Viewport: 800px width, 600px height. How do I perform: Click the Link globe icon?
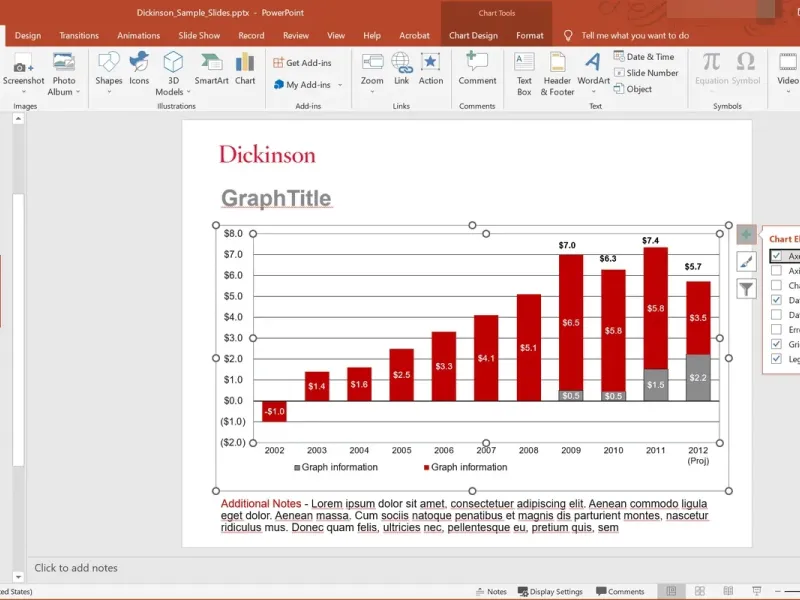point(402,63)
